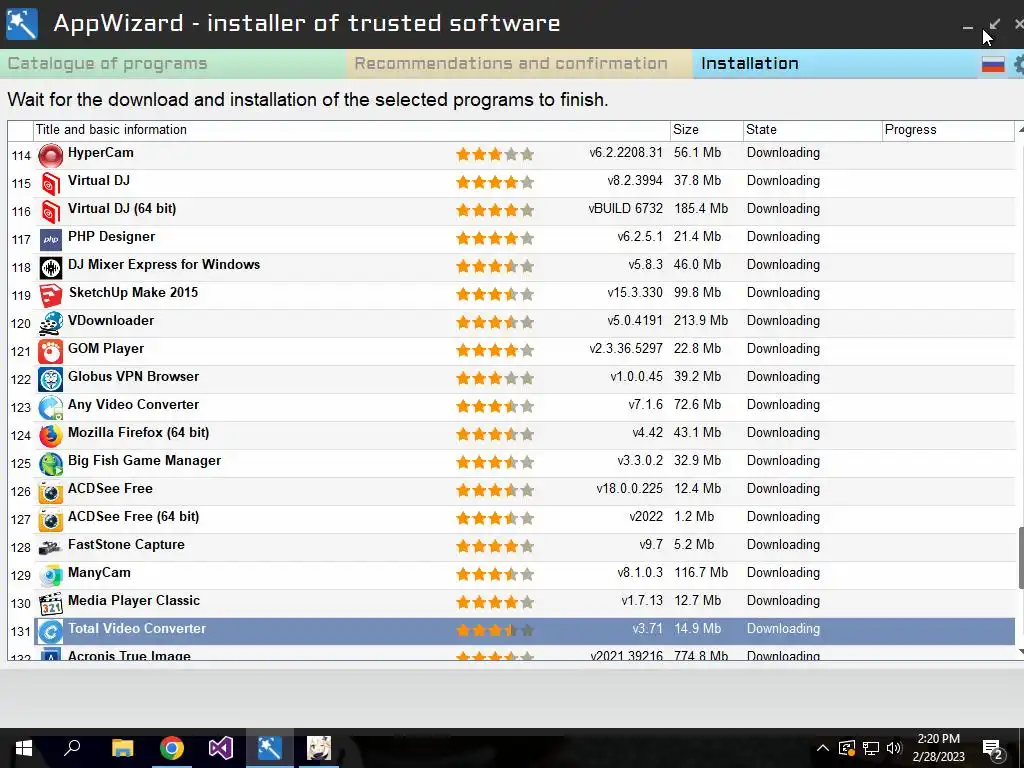This screenshot has height=768, width=1024.
Task: Click the version v9.7 of FastStone Capture
Action: [650, 545]
